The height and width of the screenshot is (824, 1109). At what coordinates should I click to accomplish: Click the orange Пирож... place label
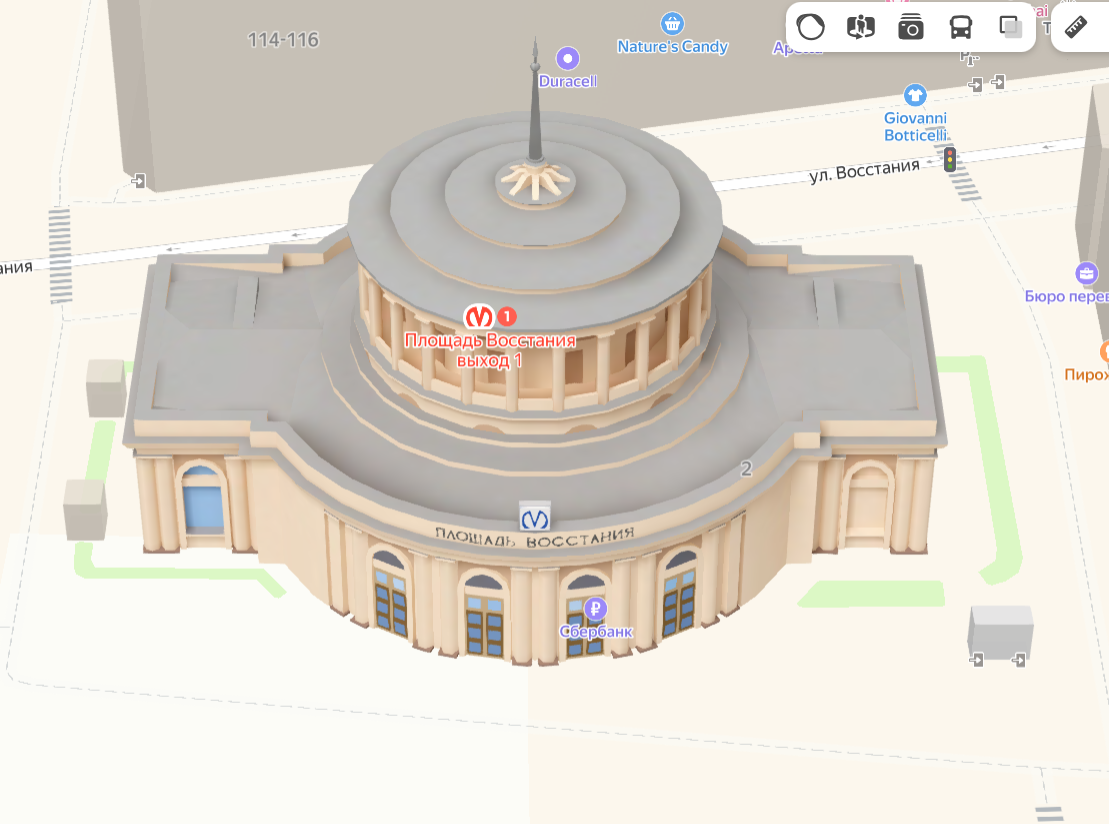click(1086, 374)
